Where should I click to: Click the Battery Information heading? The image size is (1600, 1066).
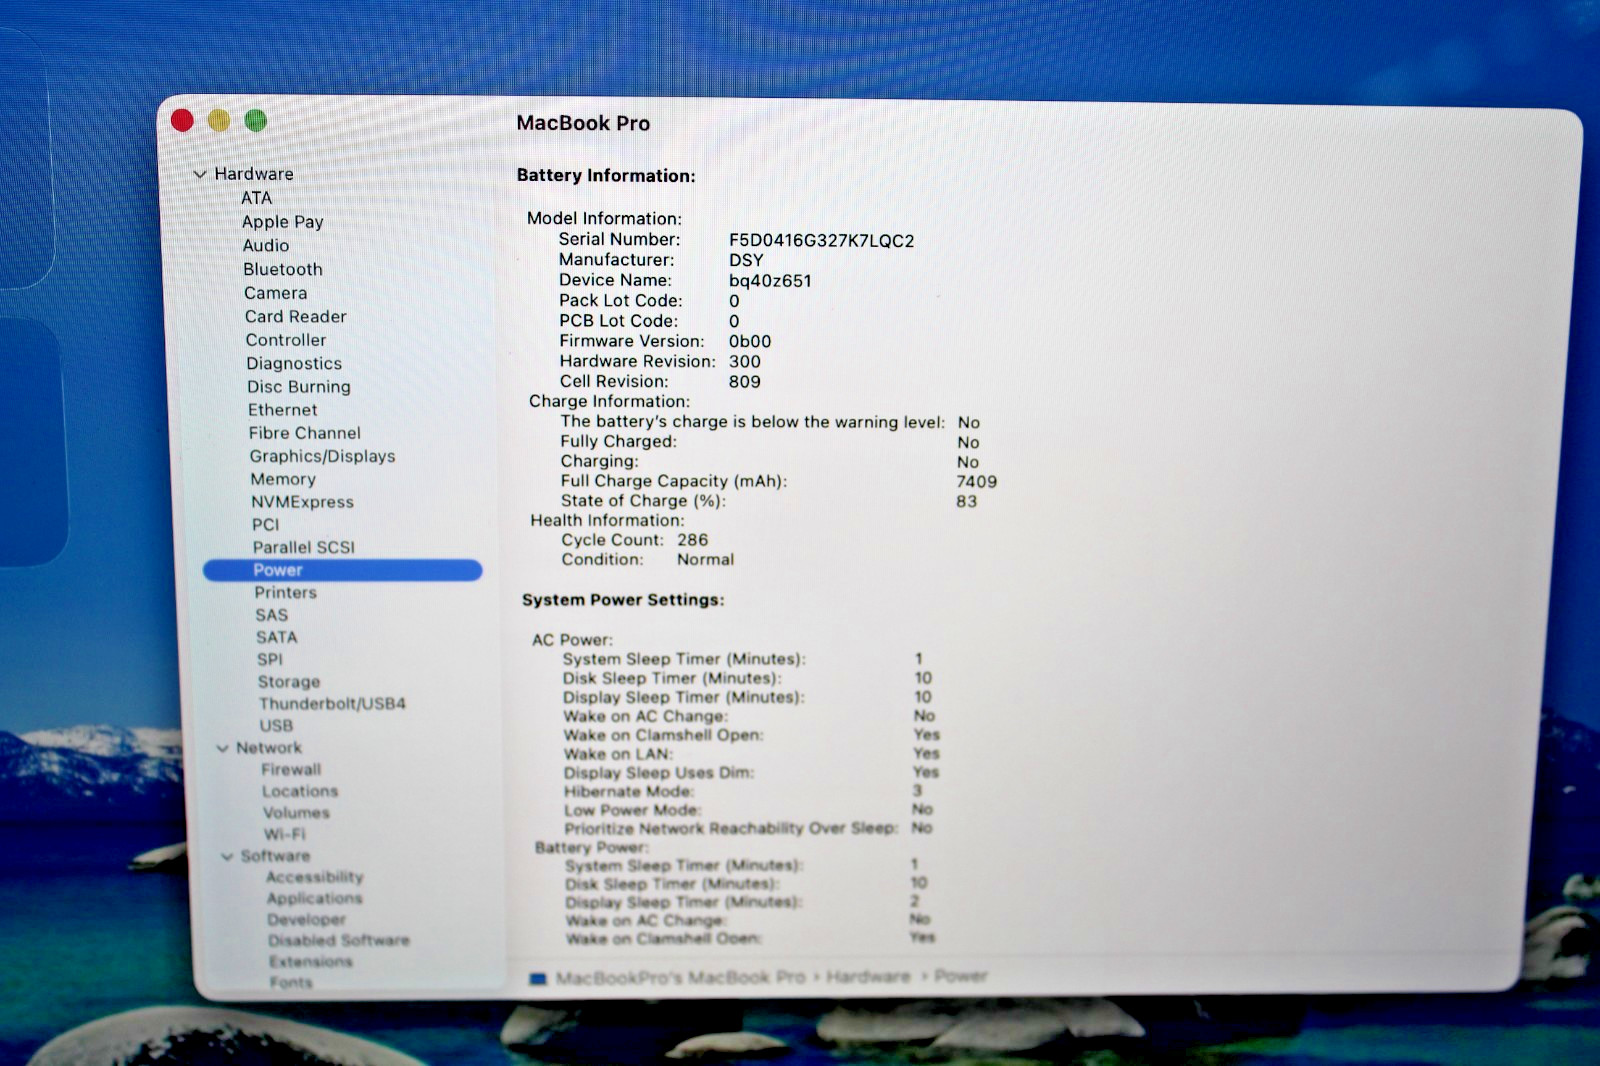(x=606, y=176)
